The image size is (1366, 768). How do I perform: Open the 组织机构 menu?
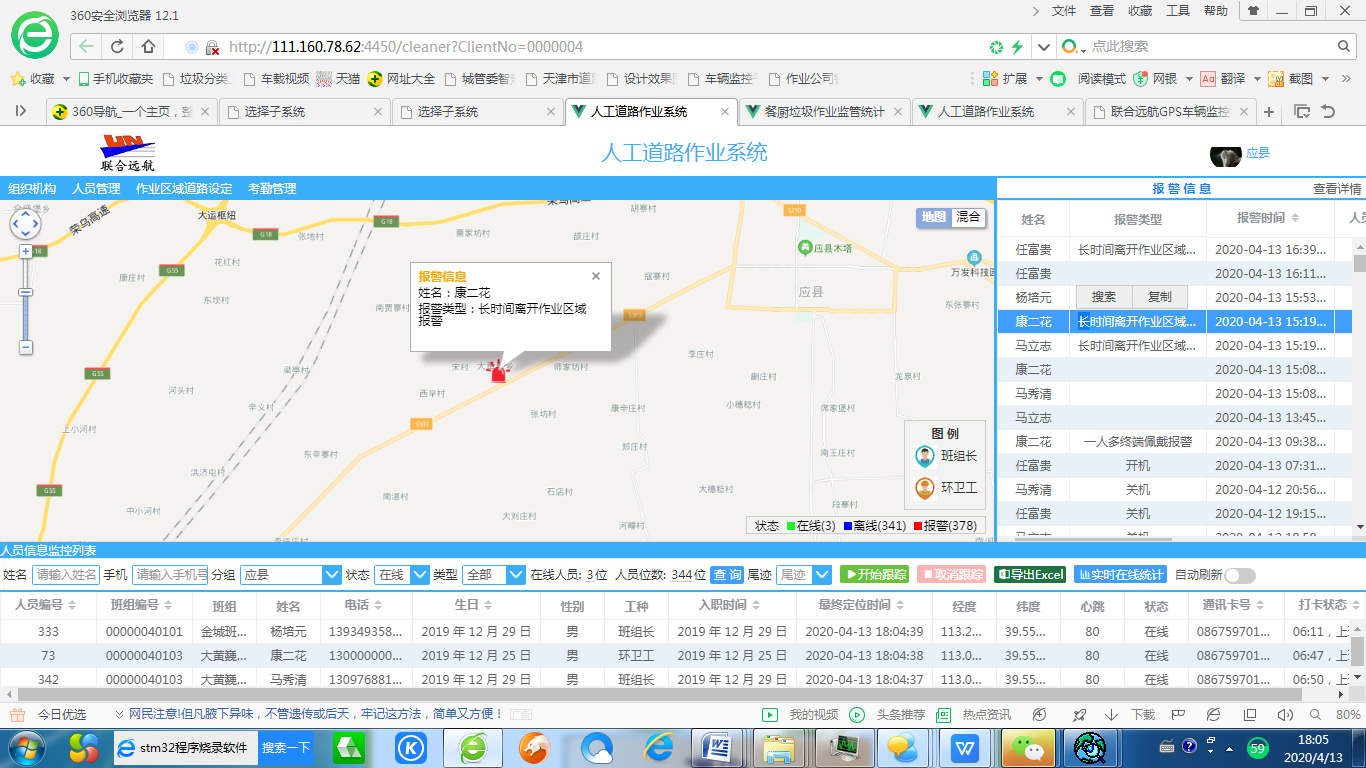[x=32, y=188]
